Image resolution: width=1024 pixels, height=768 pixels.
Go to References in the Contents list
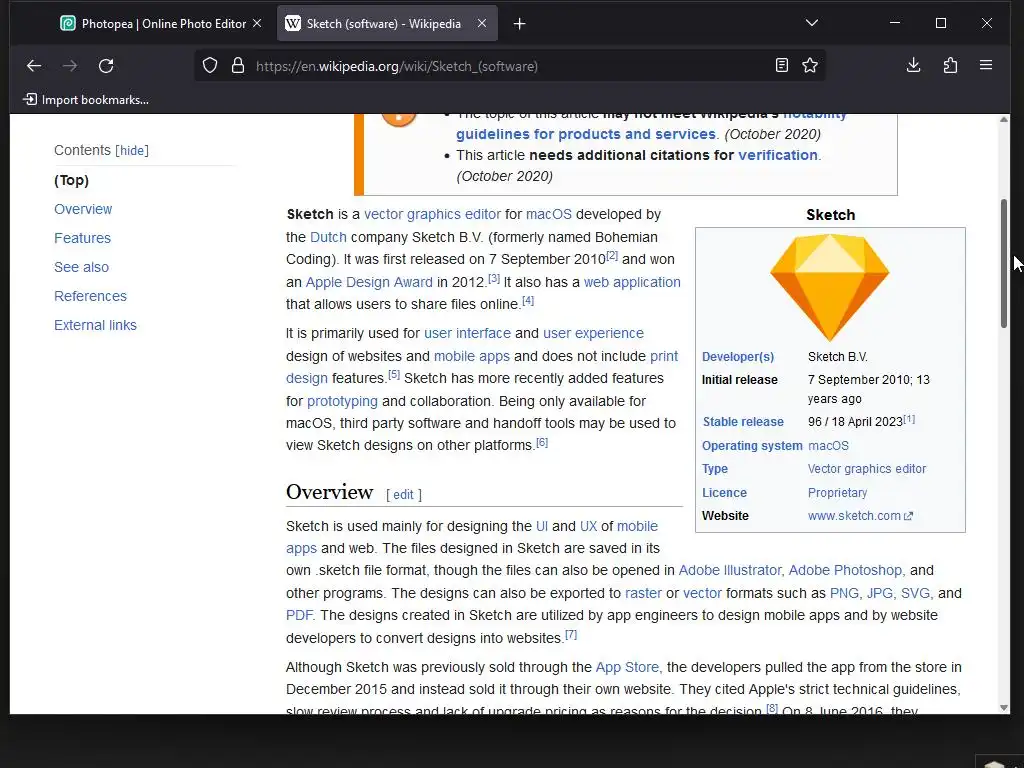click(90, 296)
